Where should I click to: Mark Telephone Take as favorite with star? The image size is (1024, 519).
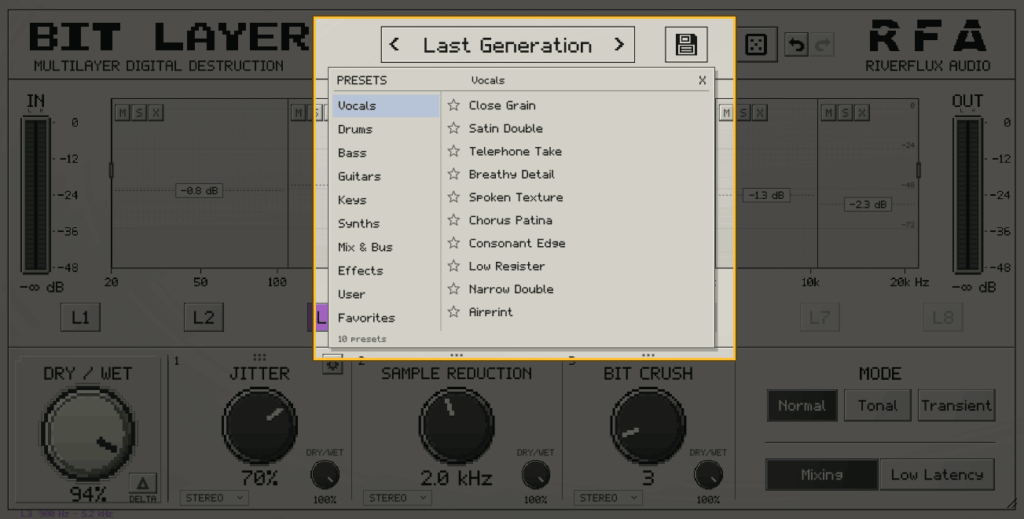click(x=454, y=151)
